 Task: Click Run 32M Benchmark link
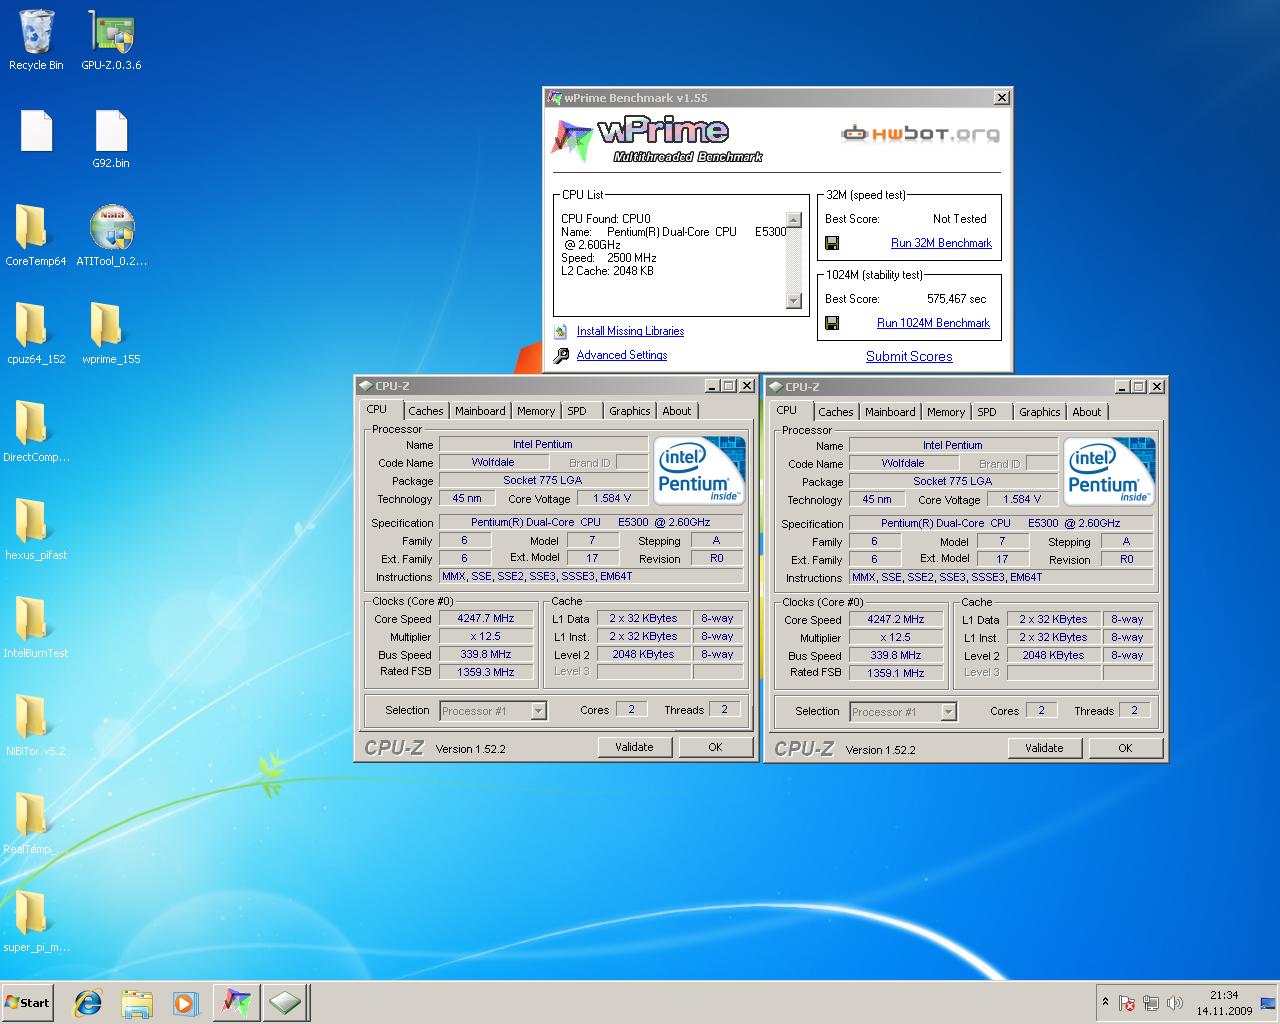click(941, 243)
